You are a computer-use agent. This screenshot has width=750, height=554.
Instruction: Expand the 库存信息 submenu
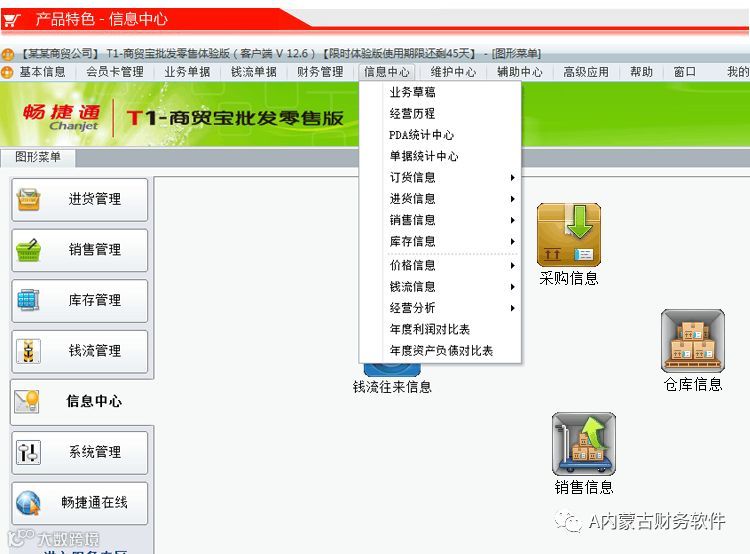[x=440, y=241]
